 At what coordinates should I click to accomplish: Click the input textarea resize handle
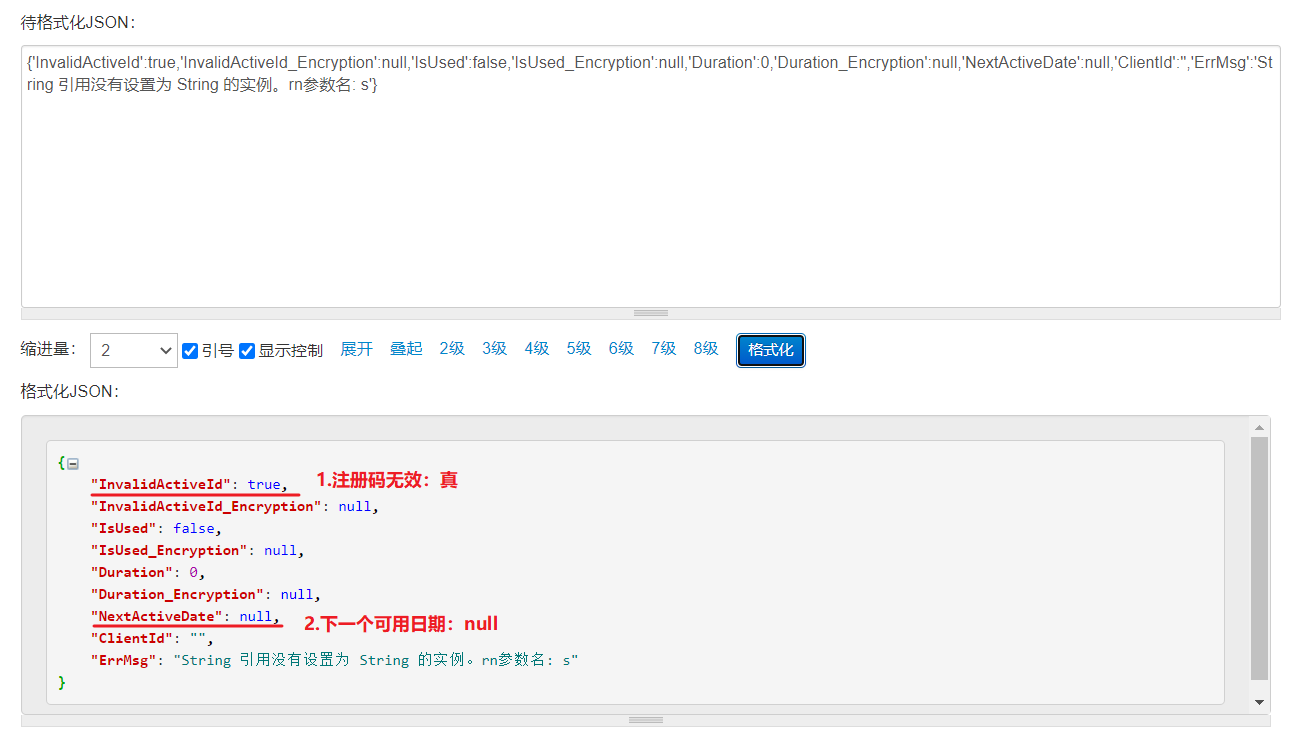(x=651, y=313)
